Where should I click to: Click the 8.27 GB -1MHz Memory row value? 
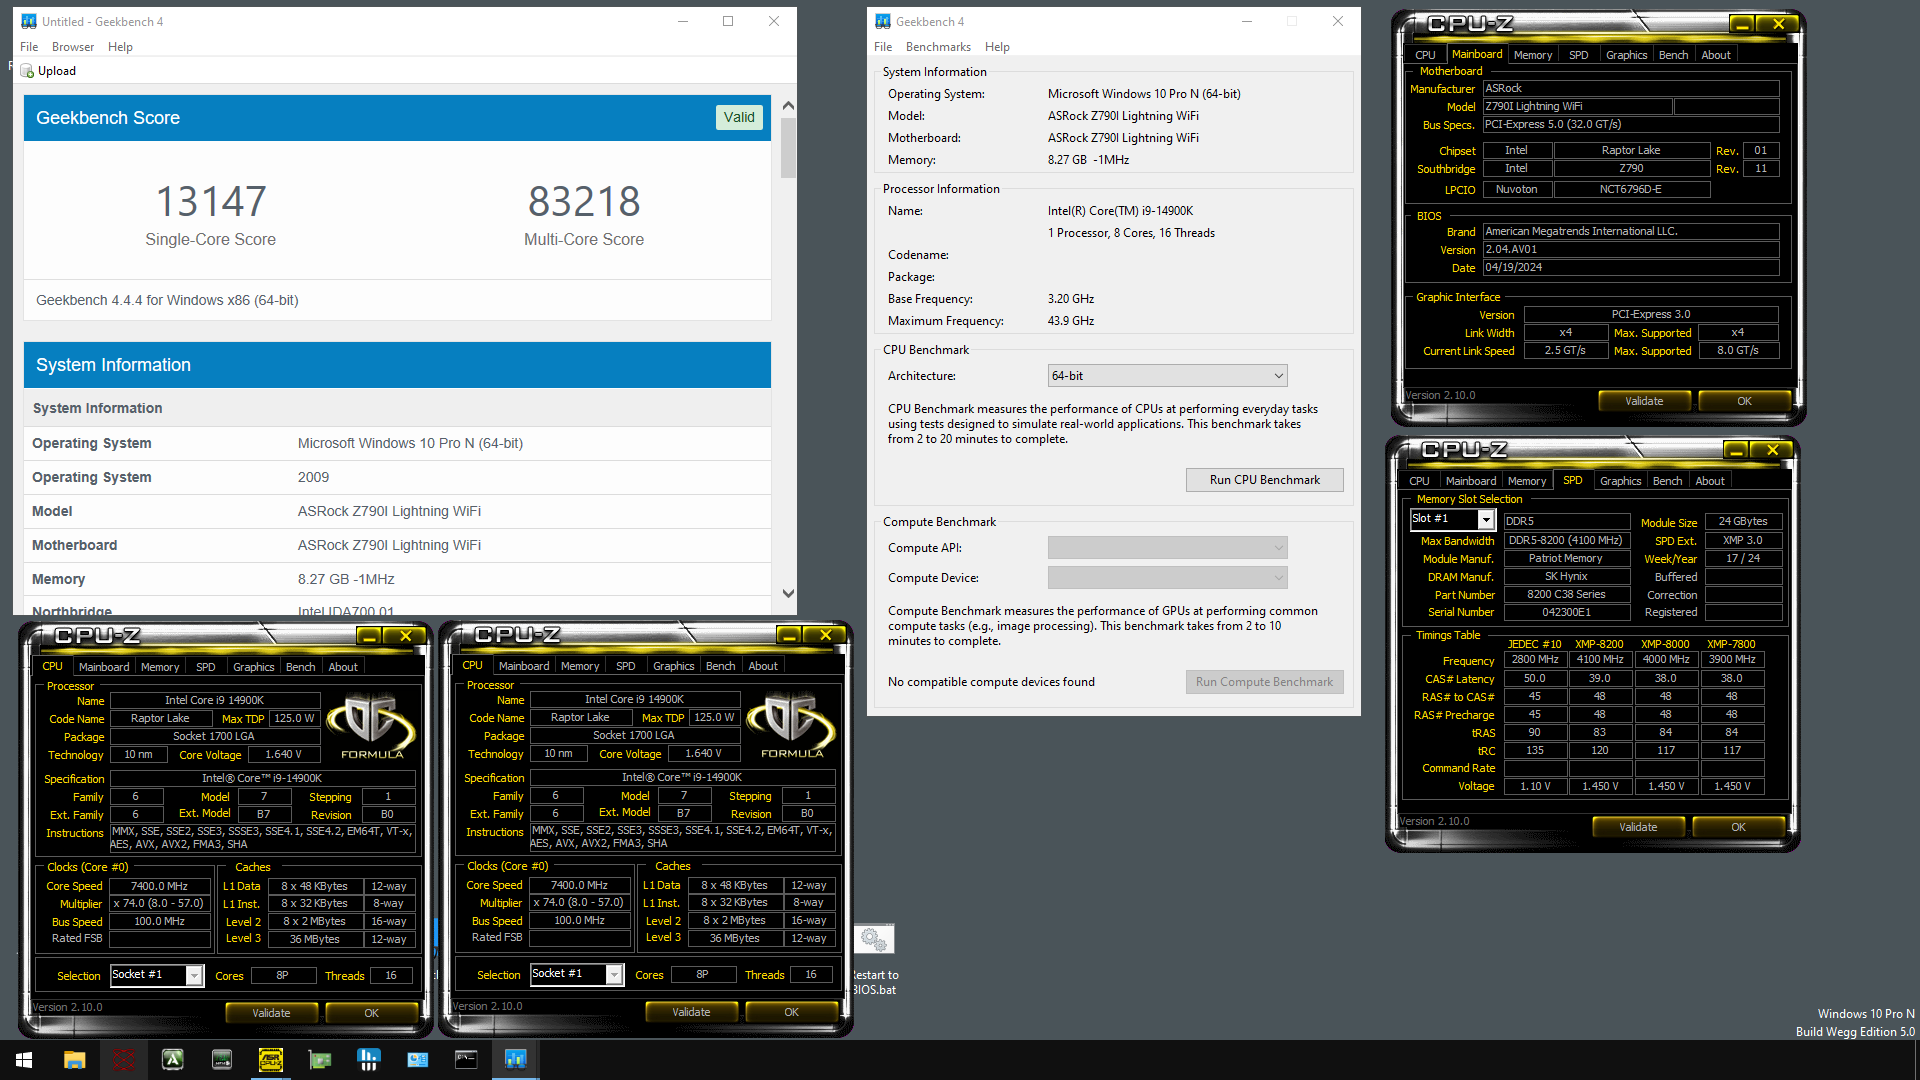click(346, 579)
